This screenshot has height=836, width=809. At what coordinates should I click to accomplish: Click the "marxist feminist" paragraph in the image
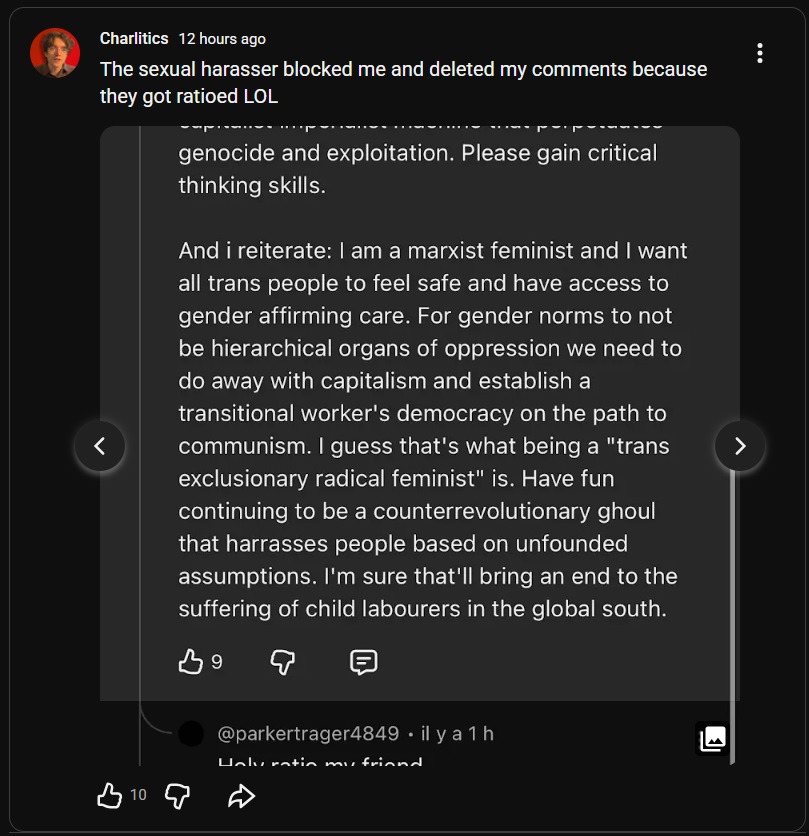[x=432, y=430]
